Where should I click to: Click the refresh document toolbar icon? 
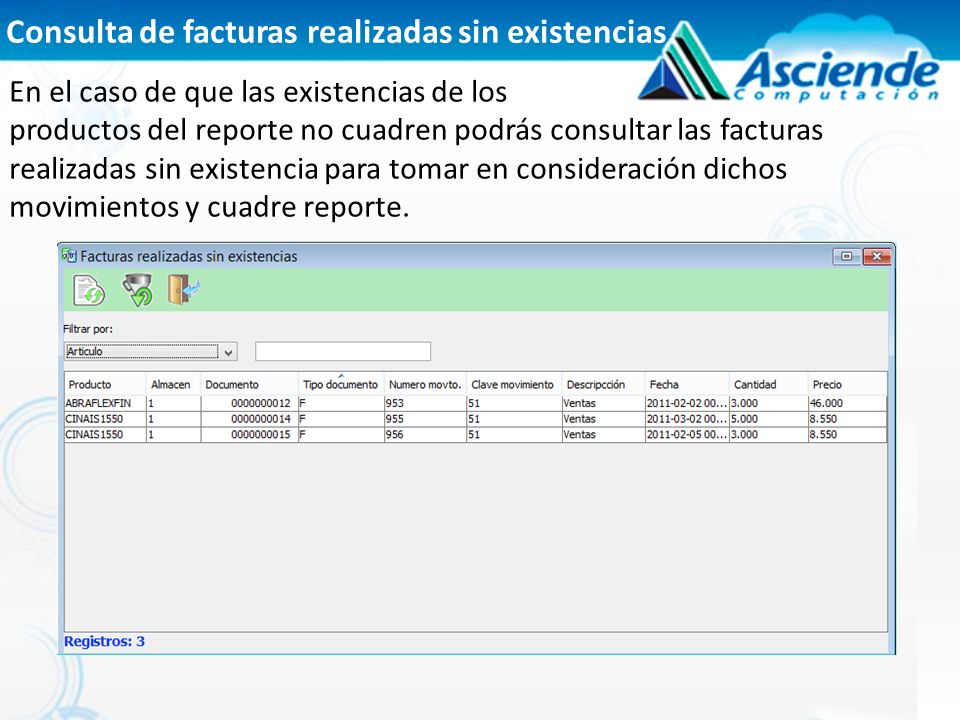pyautogui.click(x=89, y=290)
